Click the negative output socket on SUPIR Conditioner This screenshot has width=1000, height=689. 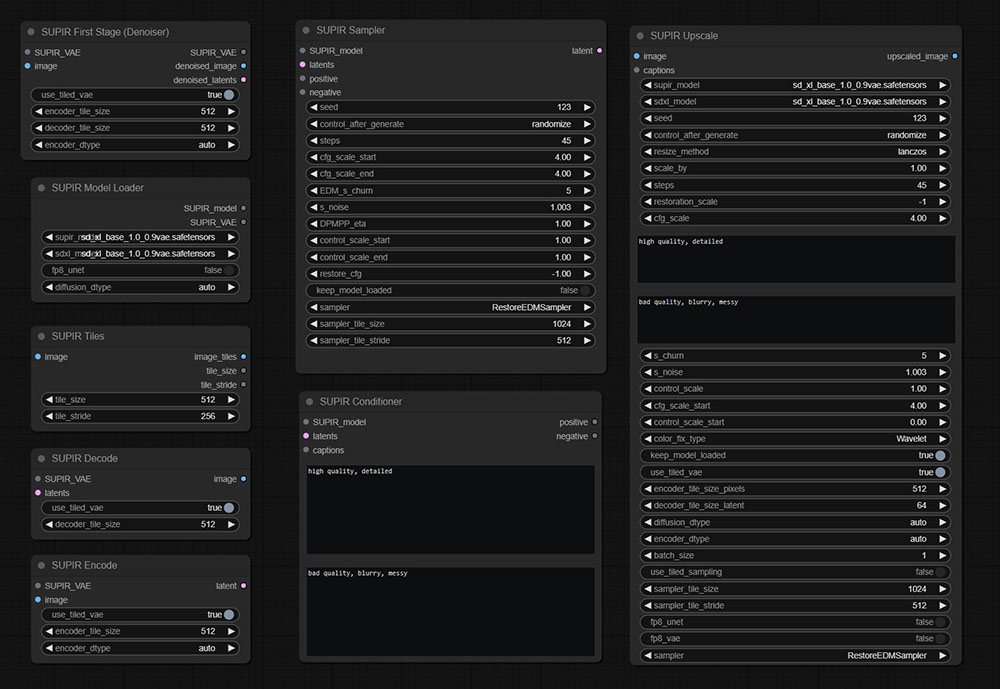click(x=595, y=436)
